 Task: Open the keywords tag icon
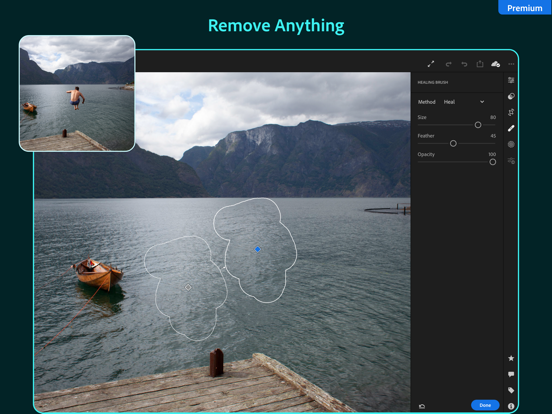511,390
